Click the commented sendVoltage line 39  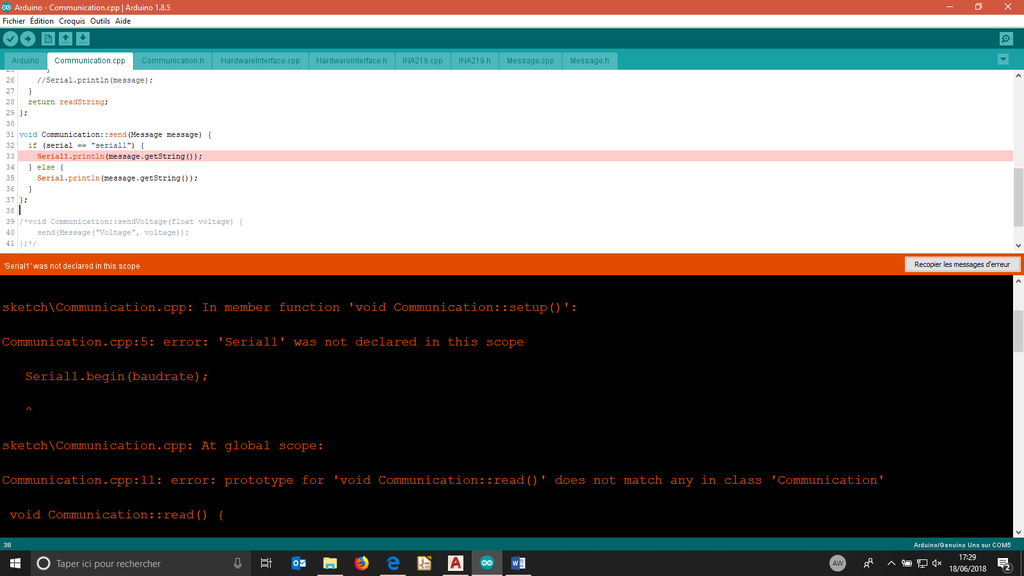coord(131,221)
